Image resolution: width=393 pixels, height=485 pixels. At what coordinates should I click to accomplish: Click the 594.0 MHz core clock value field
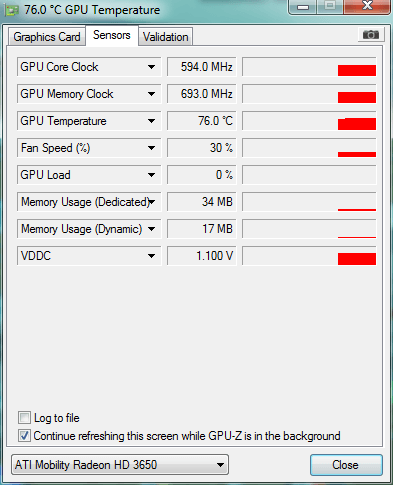coord(202,67)
